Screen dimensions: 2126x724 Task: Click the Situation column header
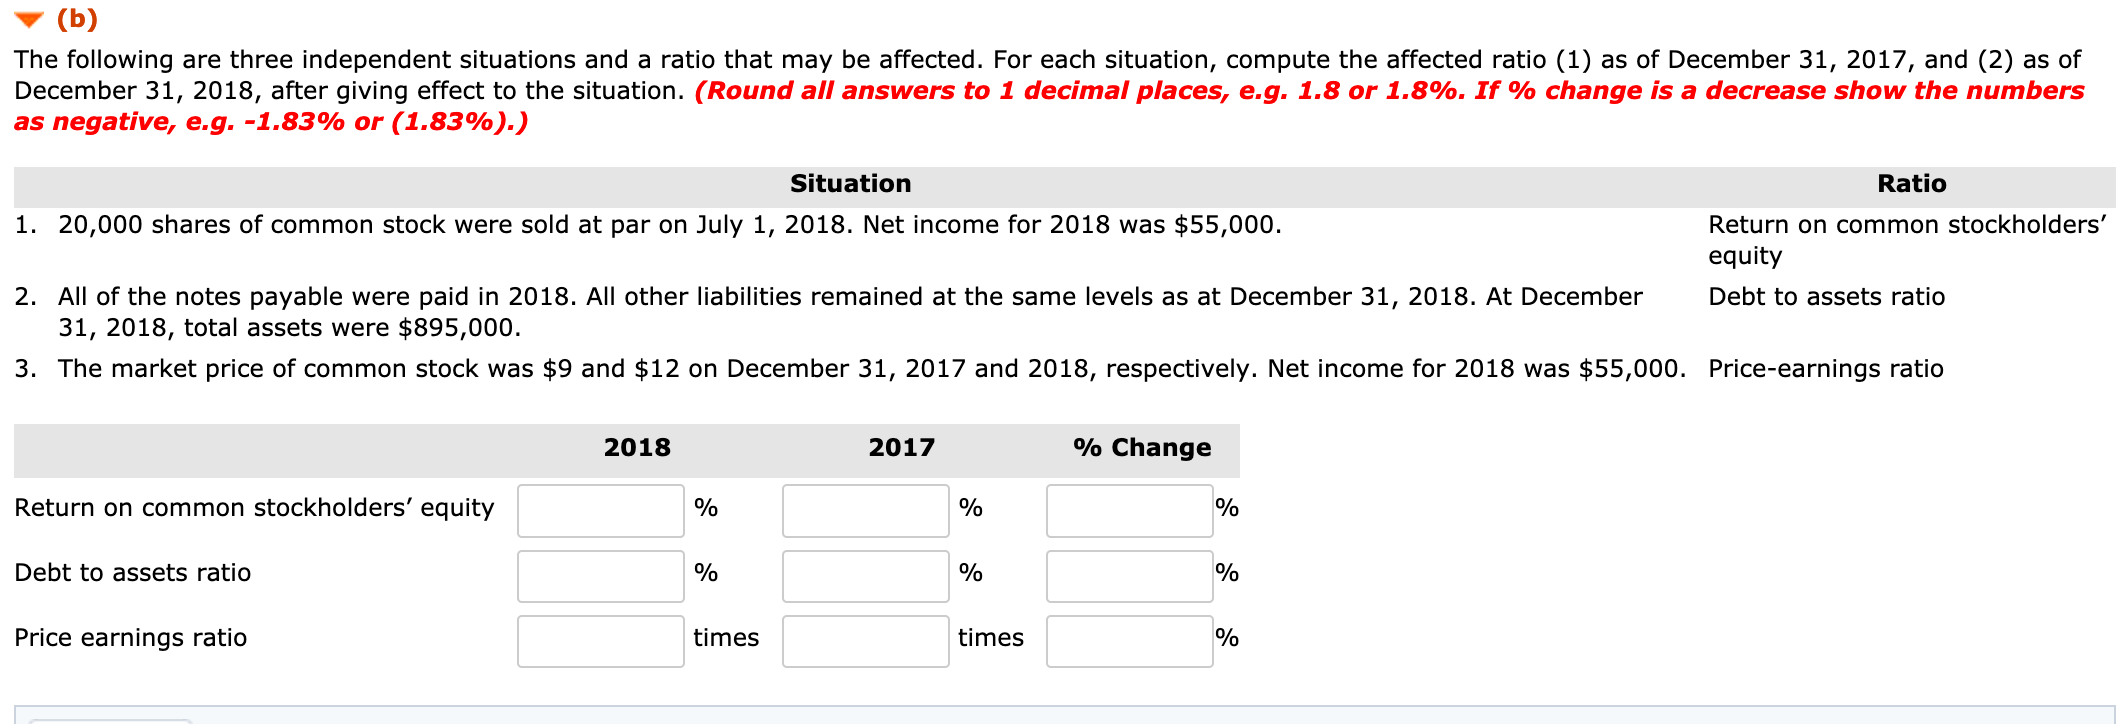(x=849, y=183)
